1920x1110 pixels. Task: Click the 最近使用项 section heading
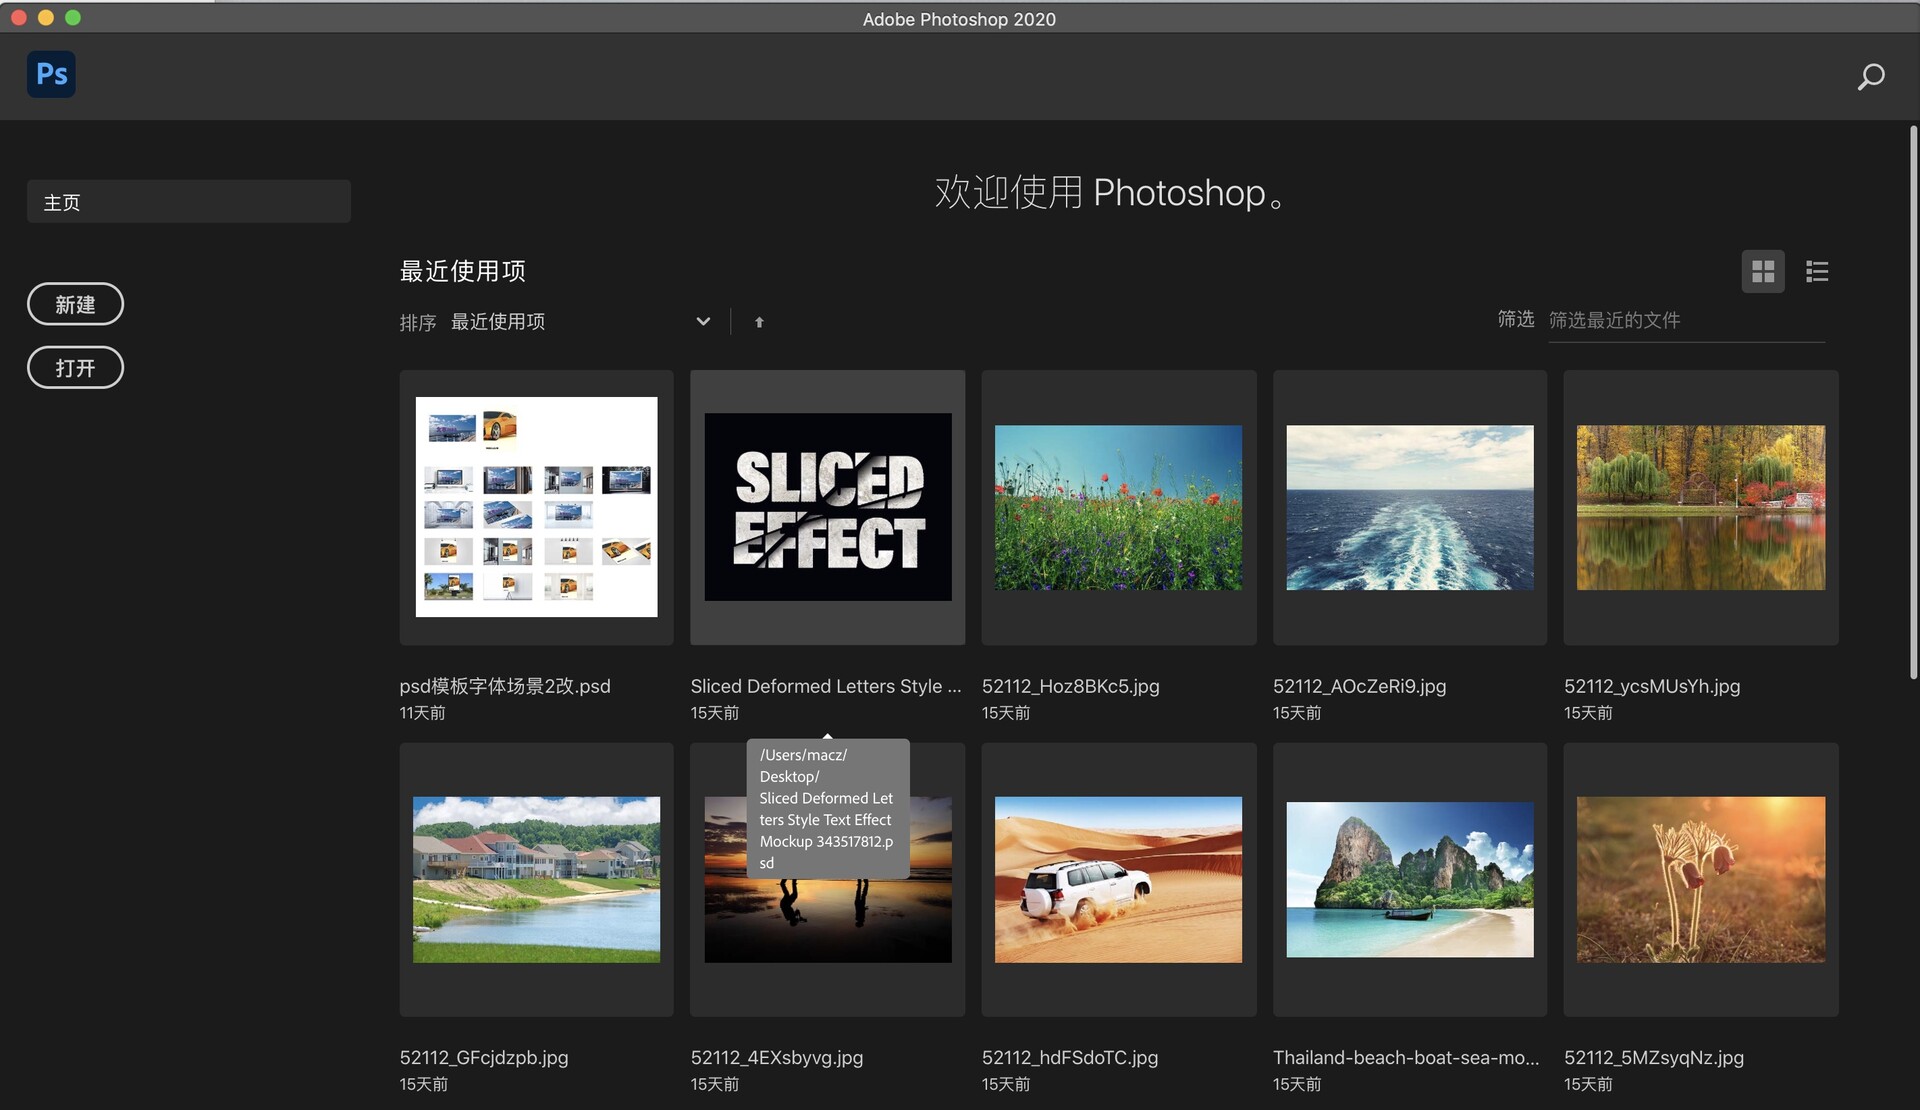(463, 271)
